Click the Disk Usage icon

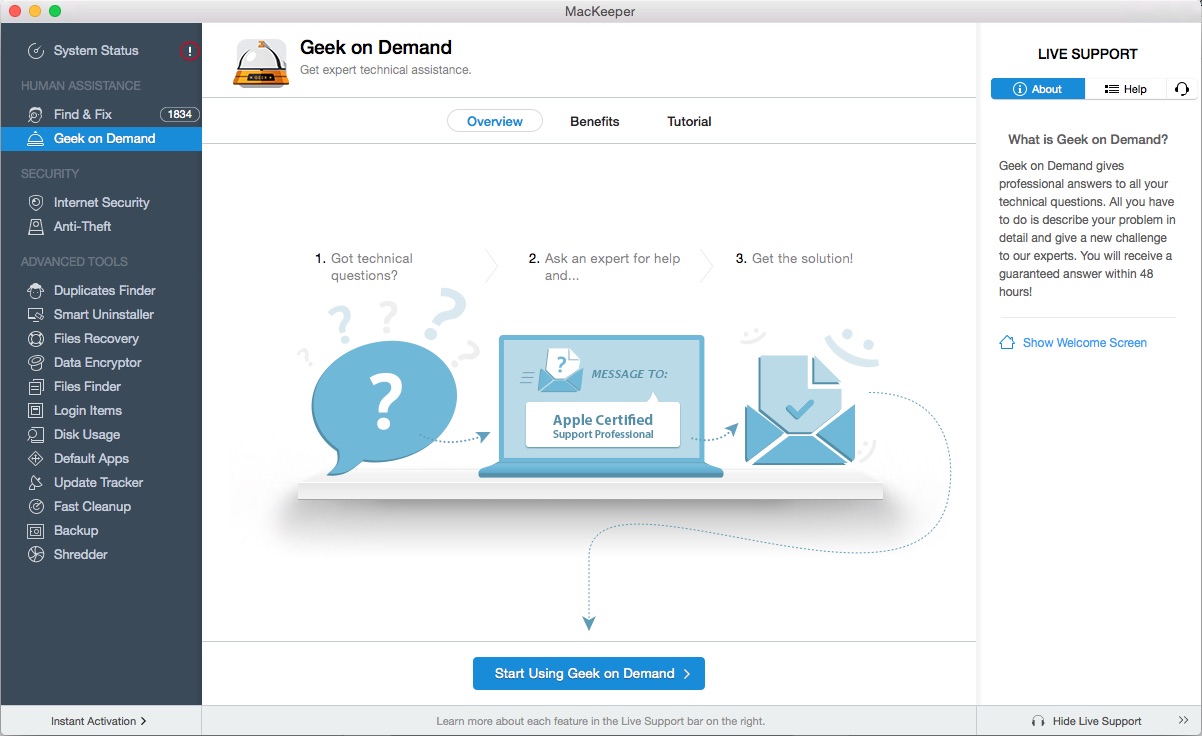[x=36, y=435]
